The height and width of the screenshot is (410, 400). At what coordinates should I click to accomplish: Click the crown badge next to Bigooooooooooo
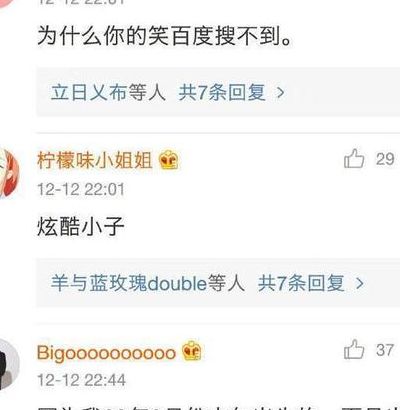pos(192,351)
